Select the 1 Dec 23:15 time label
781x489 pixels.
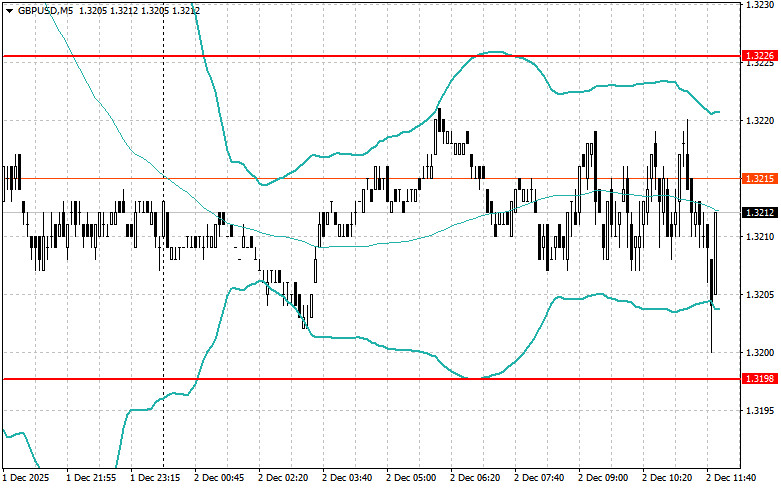[x=155, y=478]
